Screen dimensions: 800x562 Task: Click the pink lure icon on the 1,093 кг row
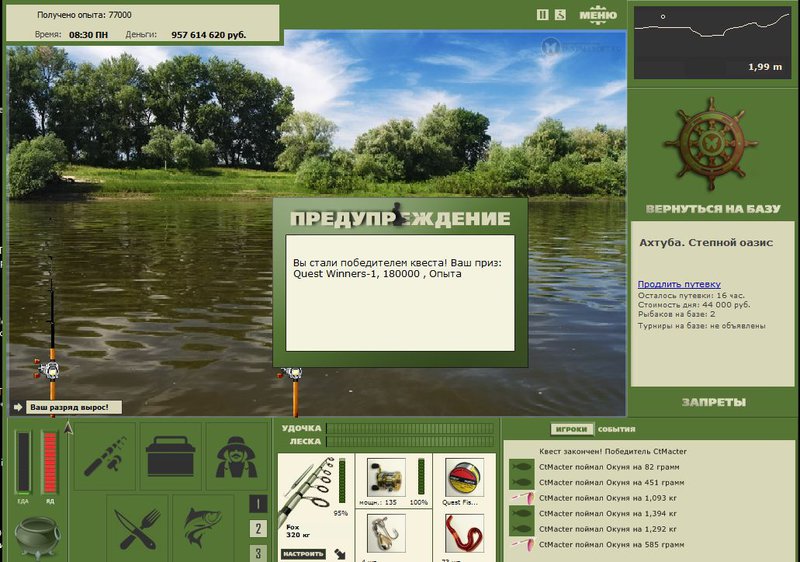point(523,498)
